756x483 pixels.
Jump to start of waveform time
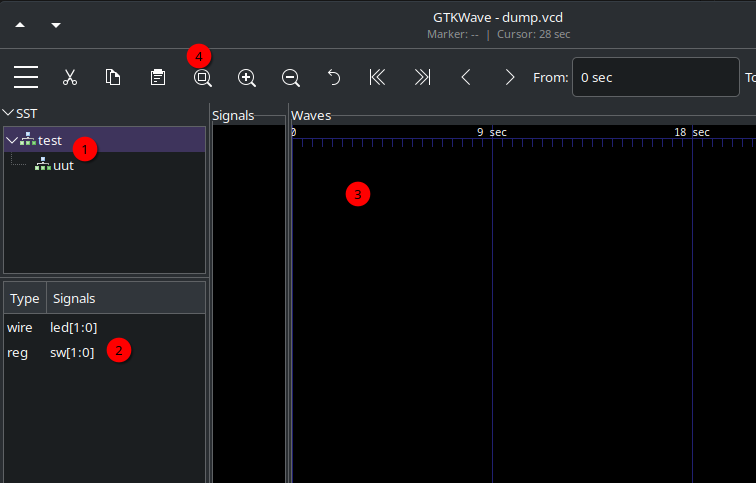pos(378,77)
